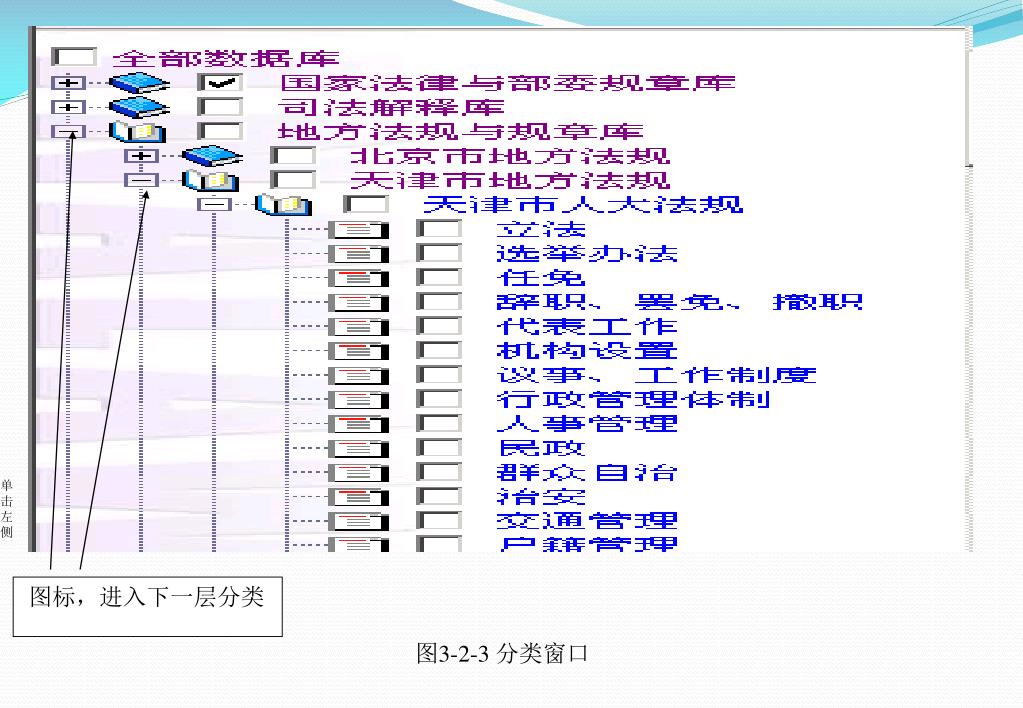Click the closed book icon beside 司法解释库
The width and height of the screenshot is (1023, 708).
[x=139, y=107]
